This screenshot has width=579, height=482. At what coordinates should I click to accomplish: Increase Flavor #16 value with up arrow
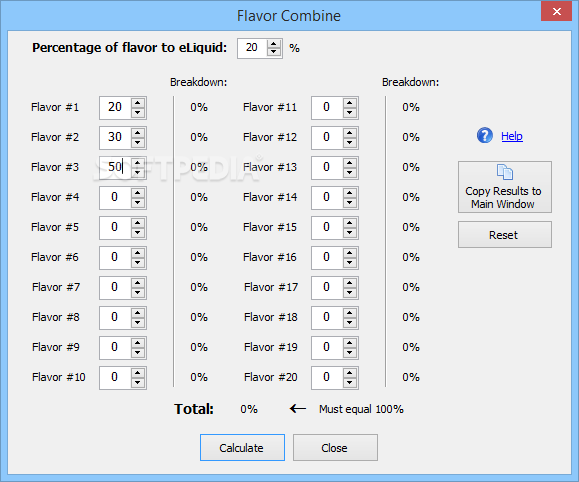tap(350, 253)
